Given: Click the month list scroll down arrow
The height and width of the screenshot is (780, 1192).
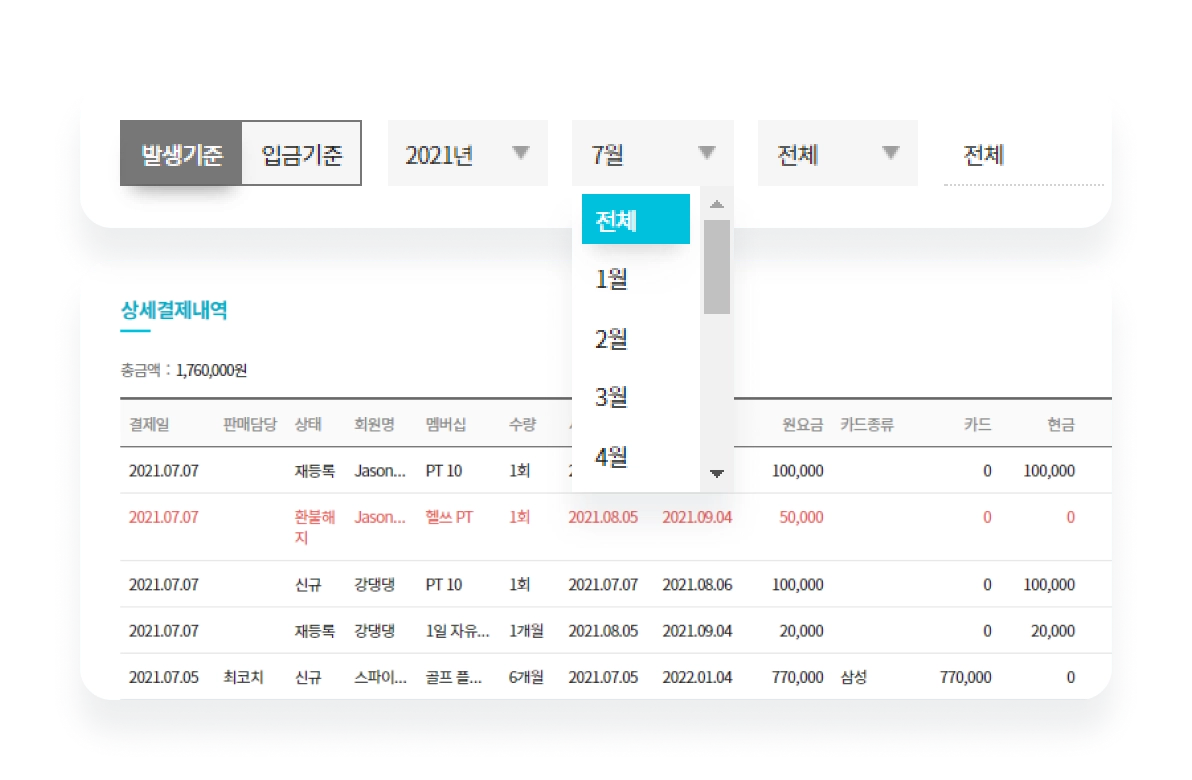Looking at the screenshot, I should [x=716, y=473].
